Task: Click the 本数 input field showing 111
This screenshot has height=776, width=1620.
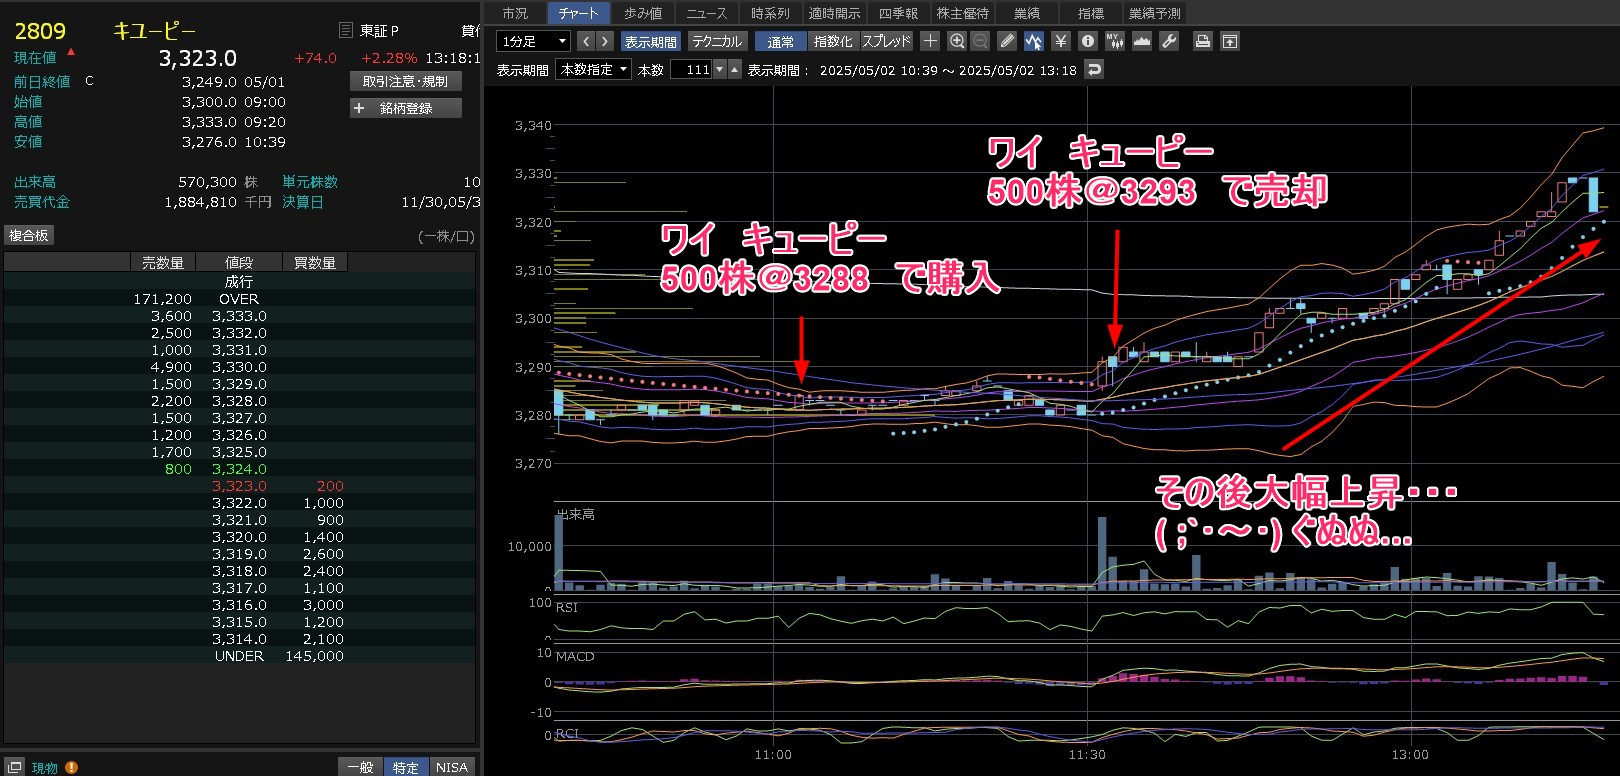Action: tap(691, 69)
